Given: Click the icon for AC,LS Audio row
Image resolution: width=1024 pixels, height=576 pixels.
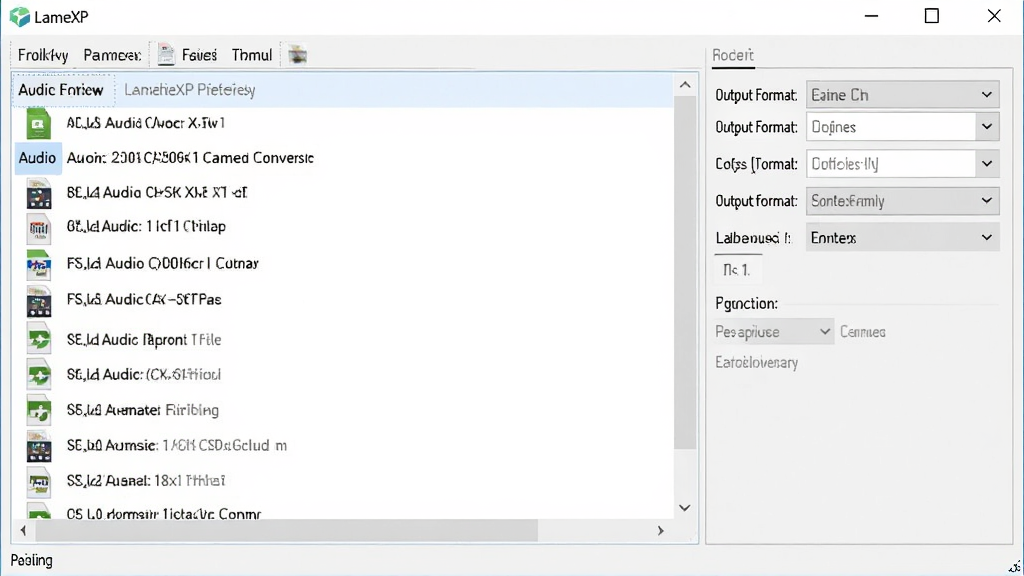Looking at the screenshot, I should pos(39,123).
